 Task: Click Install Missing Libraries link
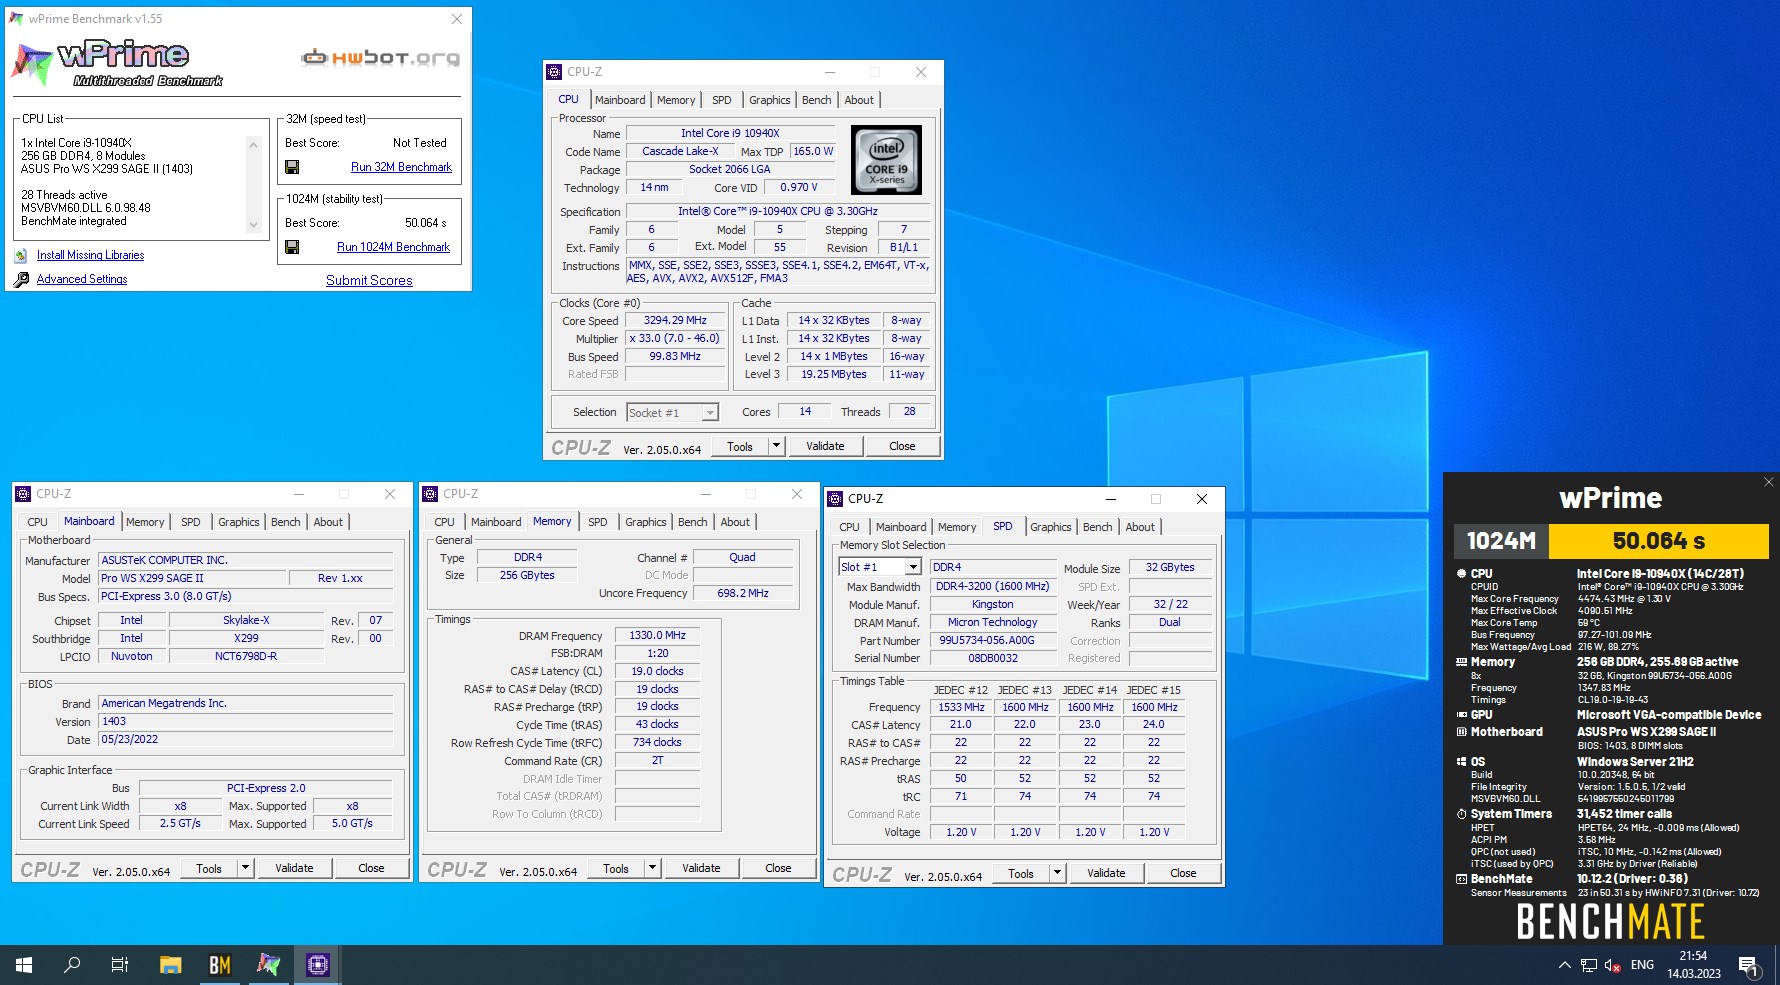(90, 255)
